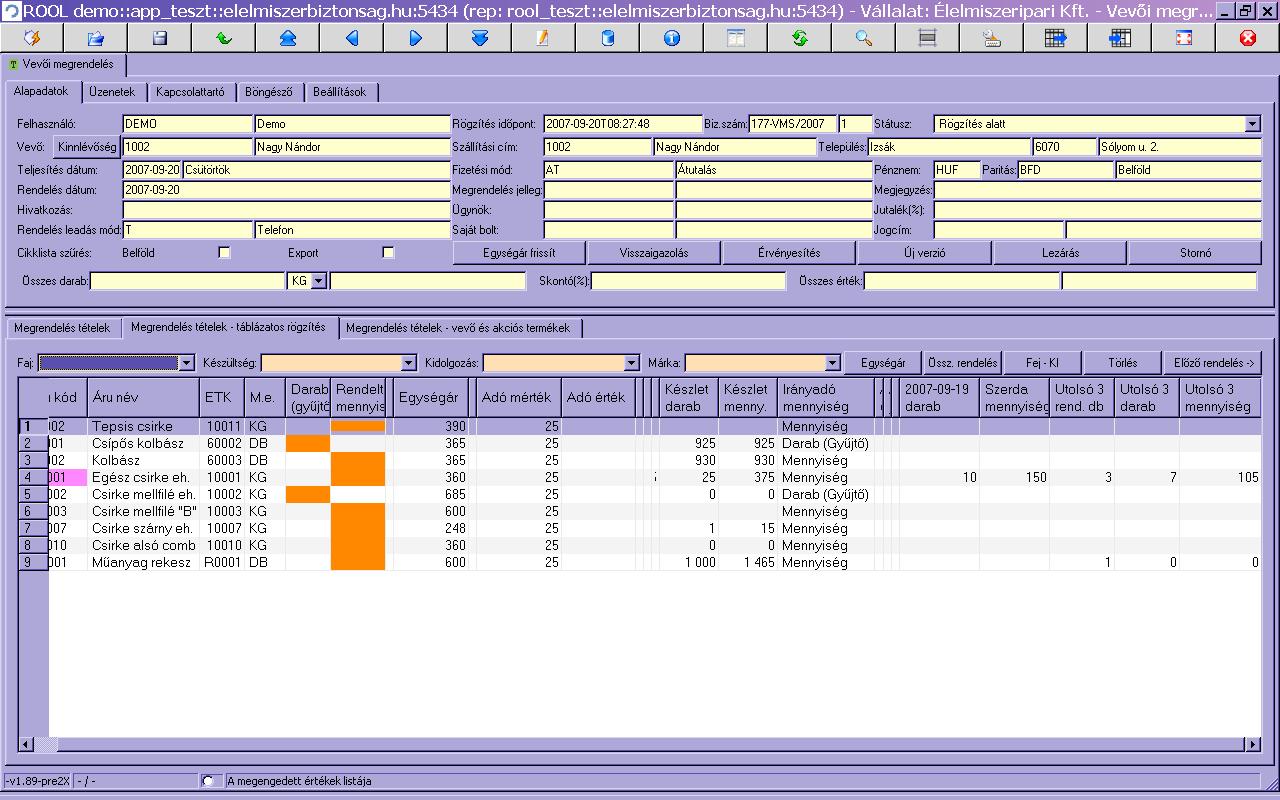Enable the Export checkbox
This screenshot has width=1280, height=800.
click(388, 253)
